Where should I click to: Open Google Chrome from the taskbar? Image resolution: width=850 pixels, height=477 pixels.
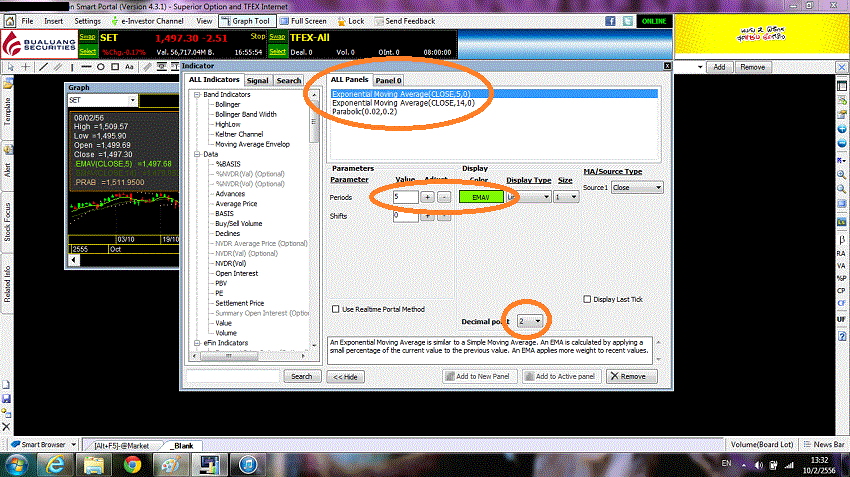pyautogui.click(x=132, y=465)
